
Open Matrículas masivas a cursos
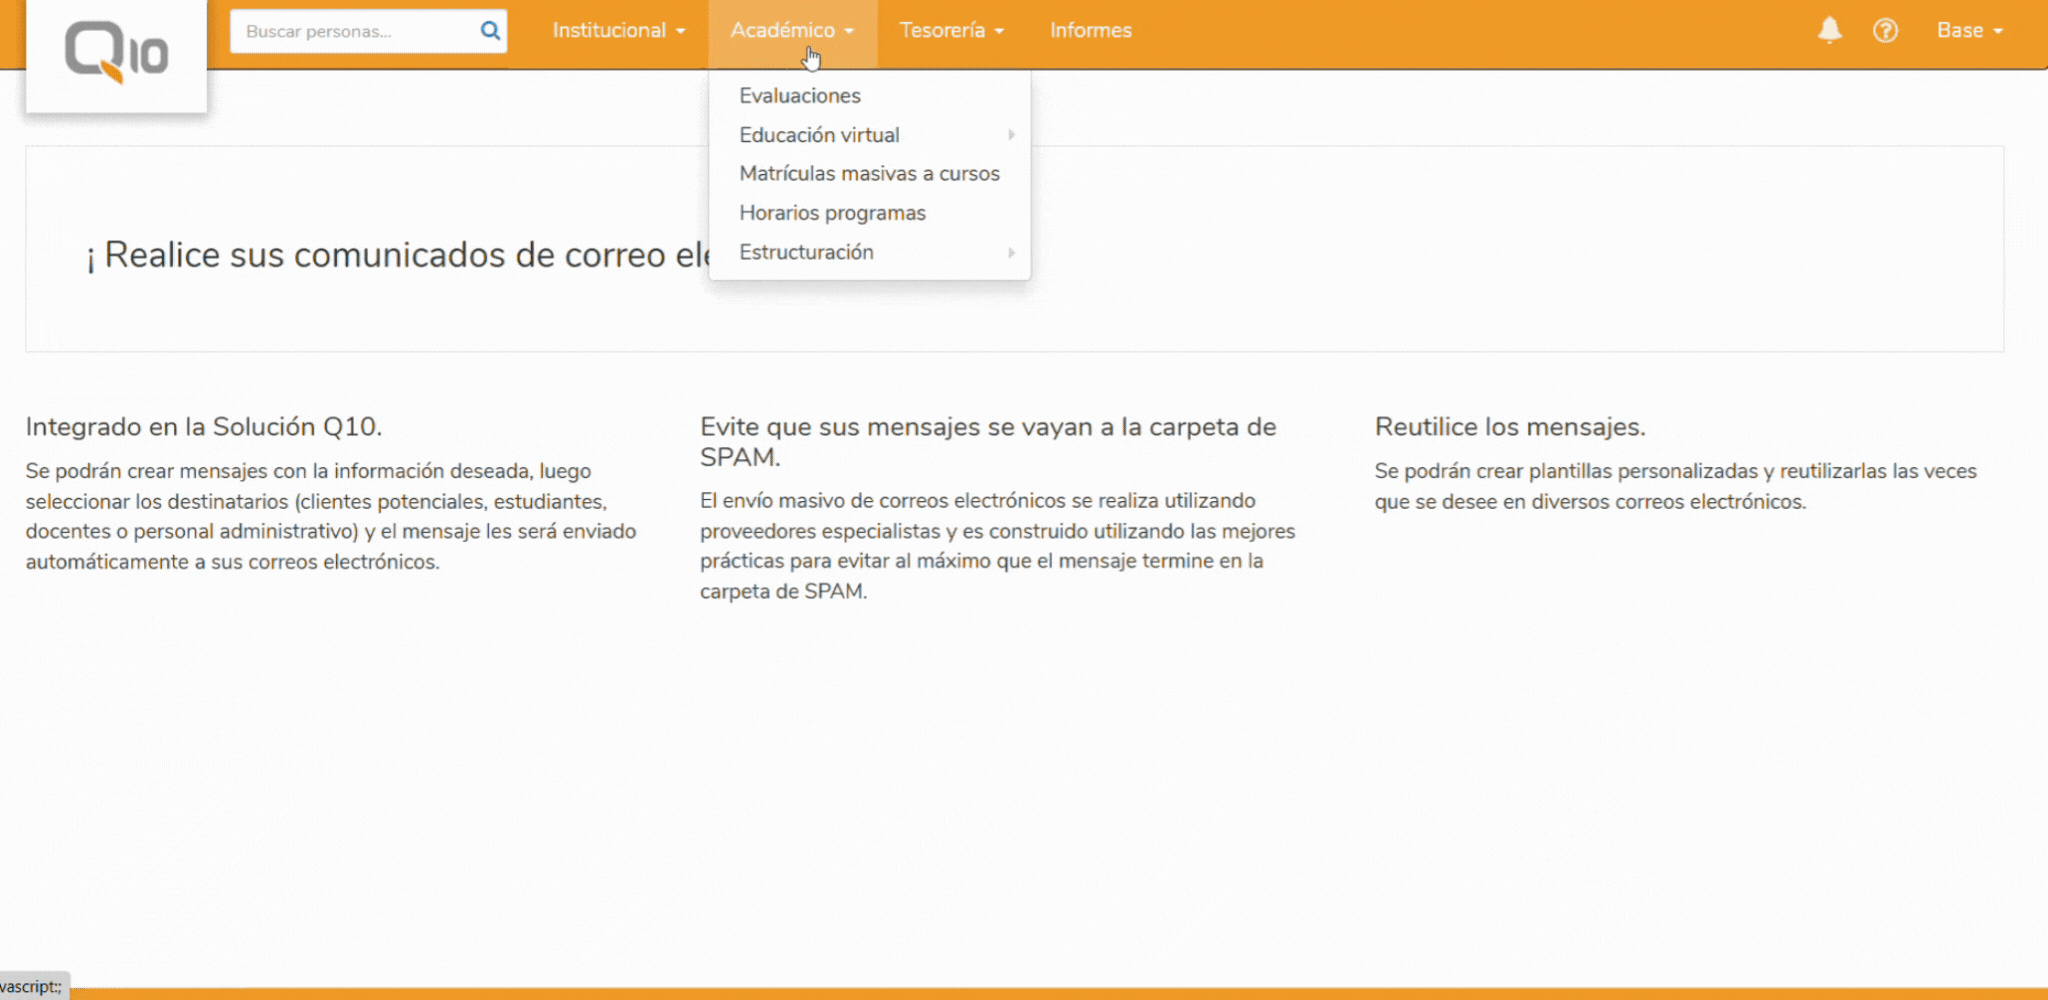tap(869, 174)
